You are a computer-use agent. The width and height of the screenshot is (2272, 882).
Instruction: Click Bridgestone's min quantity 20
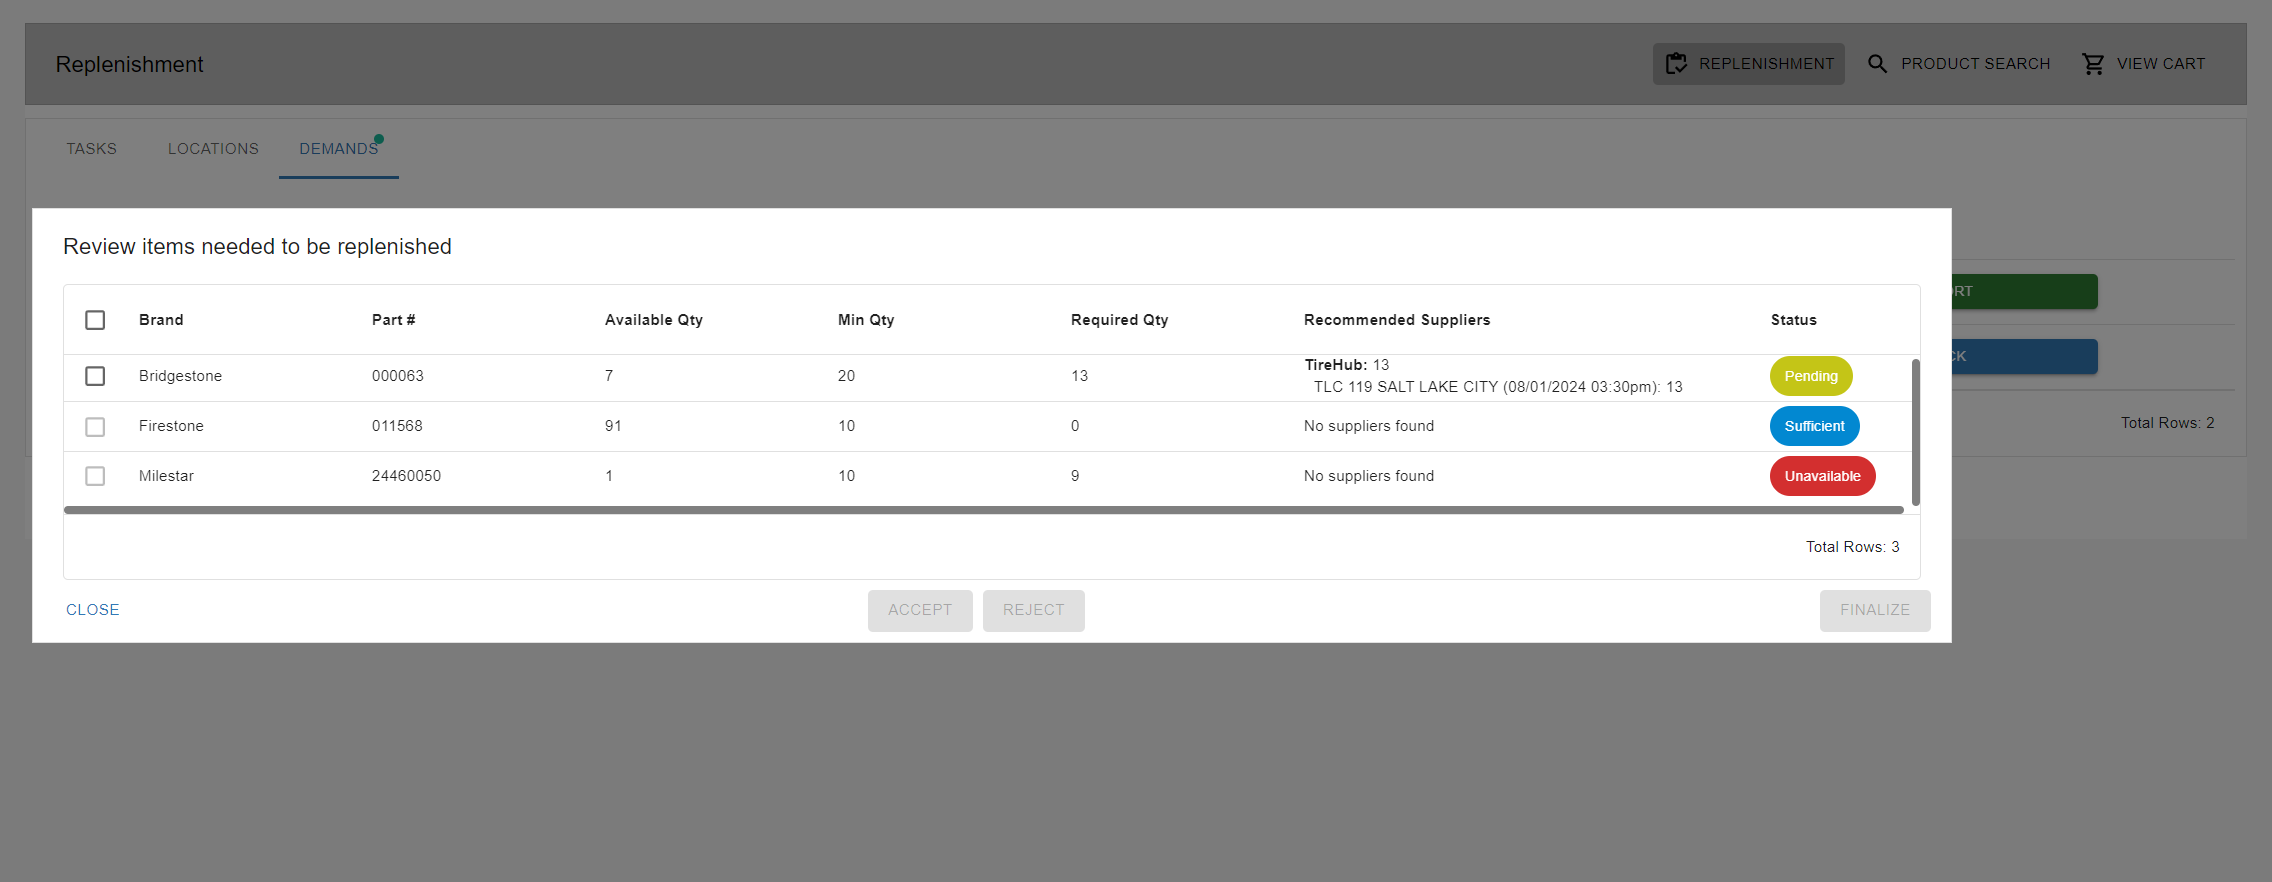point(846,376)
